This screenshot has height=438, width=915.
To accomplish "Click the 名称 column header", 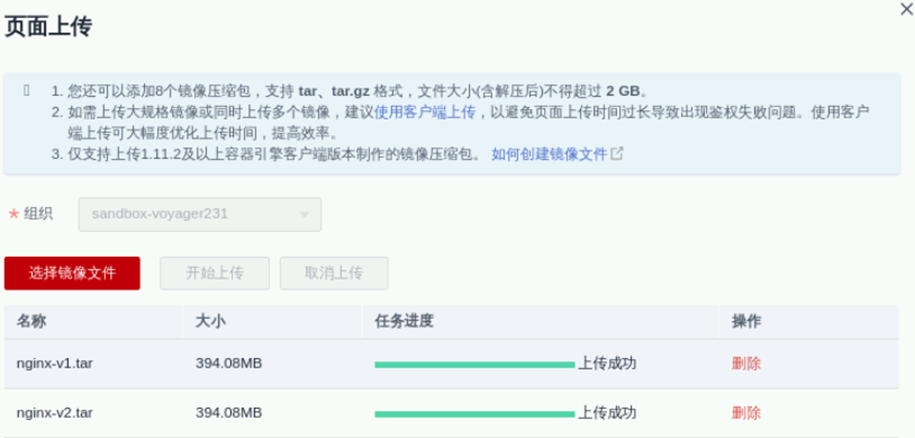I will [x=32, y=321].
